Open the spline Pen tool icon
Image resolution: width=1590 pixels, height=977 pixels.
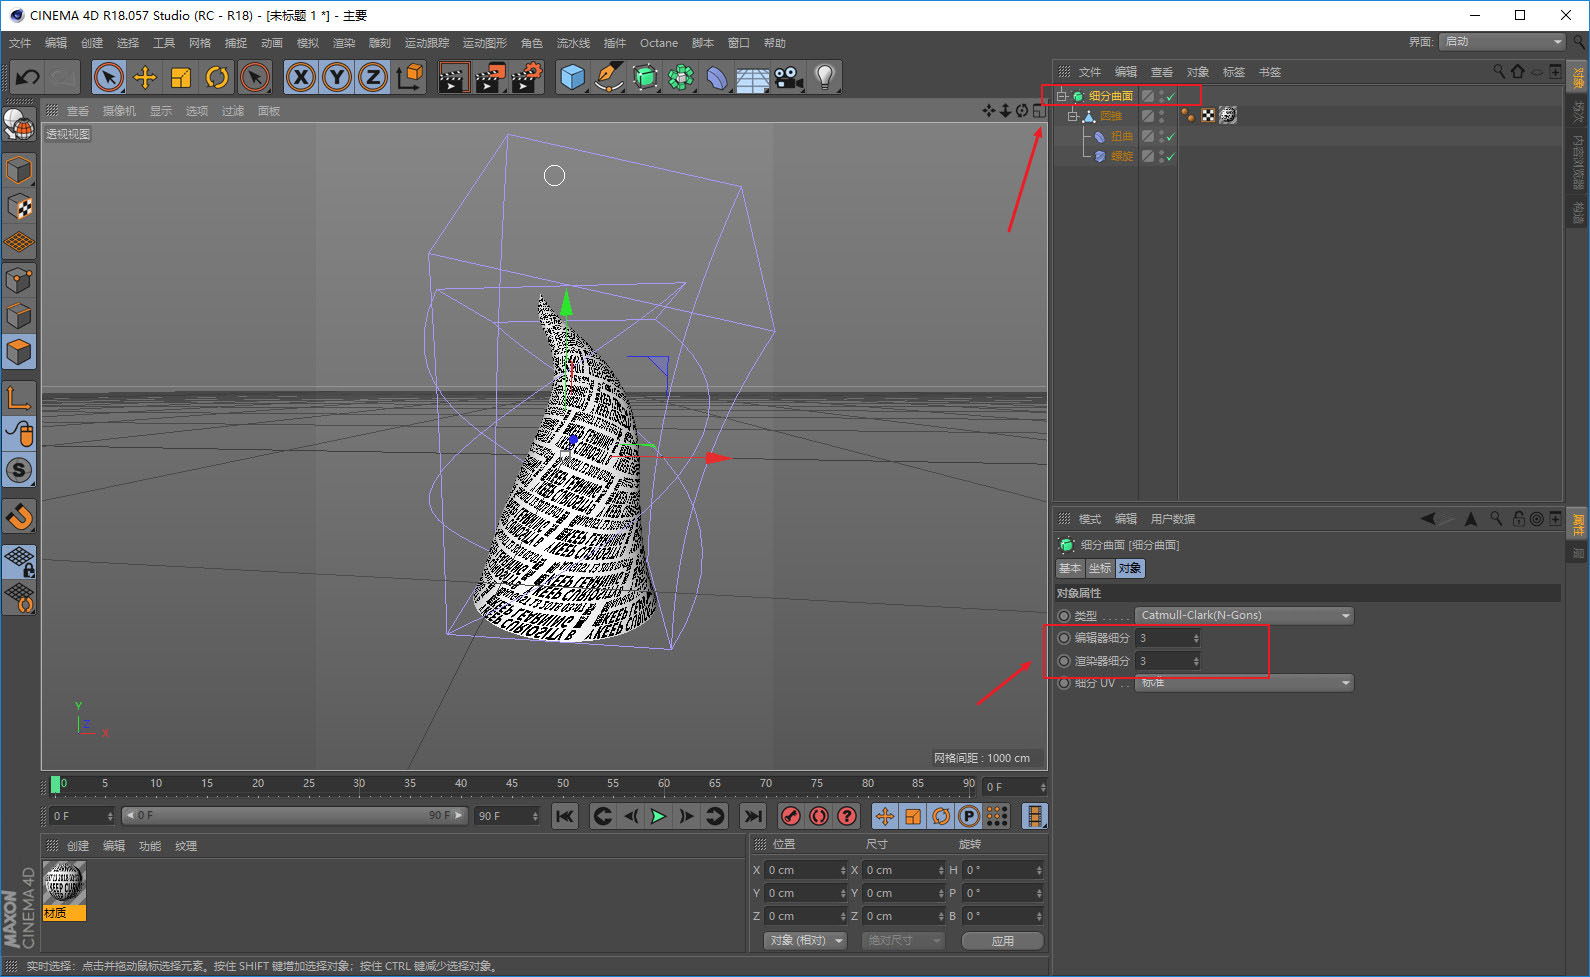click(x=608, y=77)
